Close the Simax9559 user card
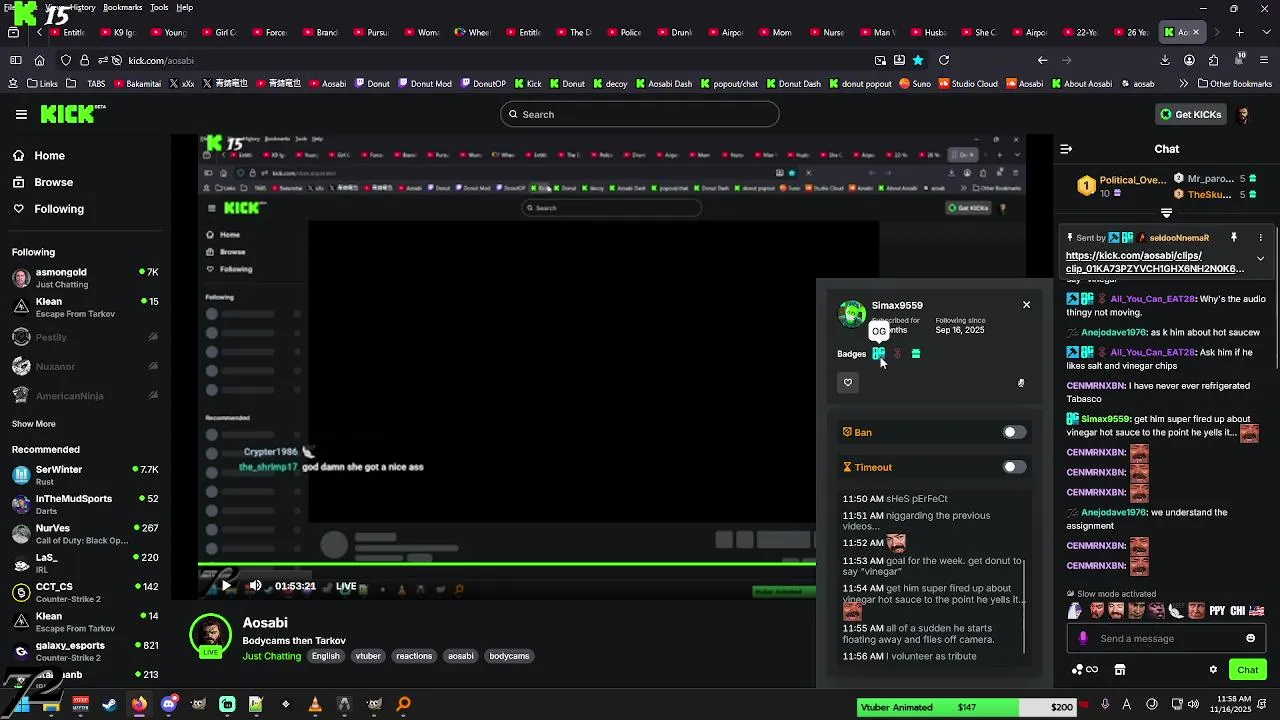The width and height of the screenshot is (1280, 720). tap(1026, 304)
